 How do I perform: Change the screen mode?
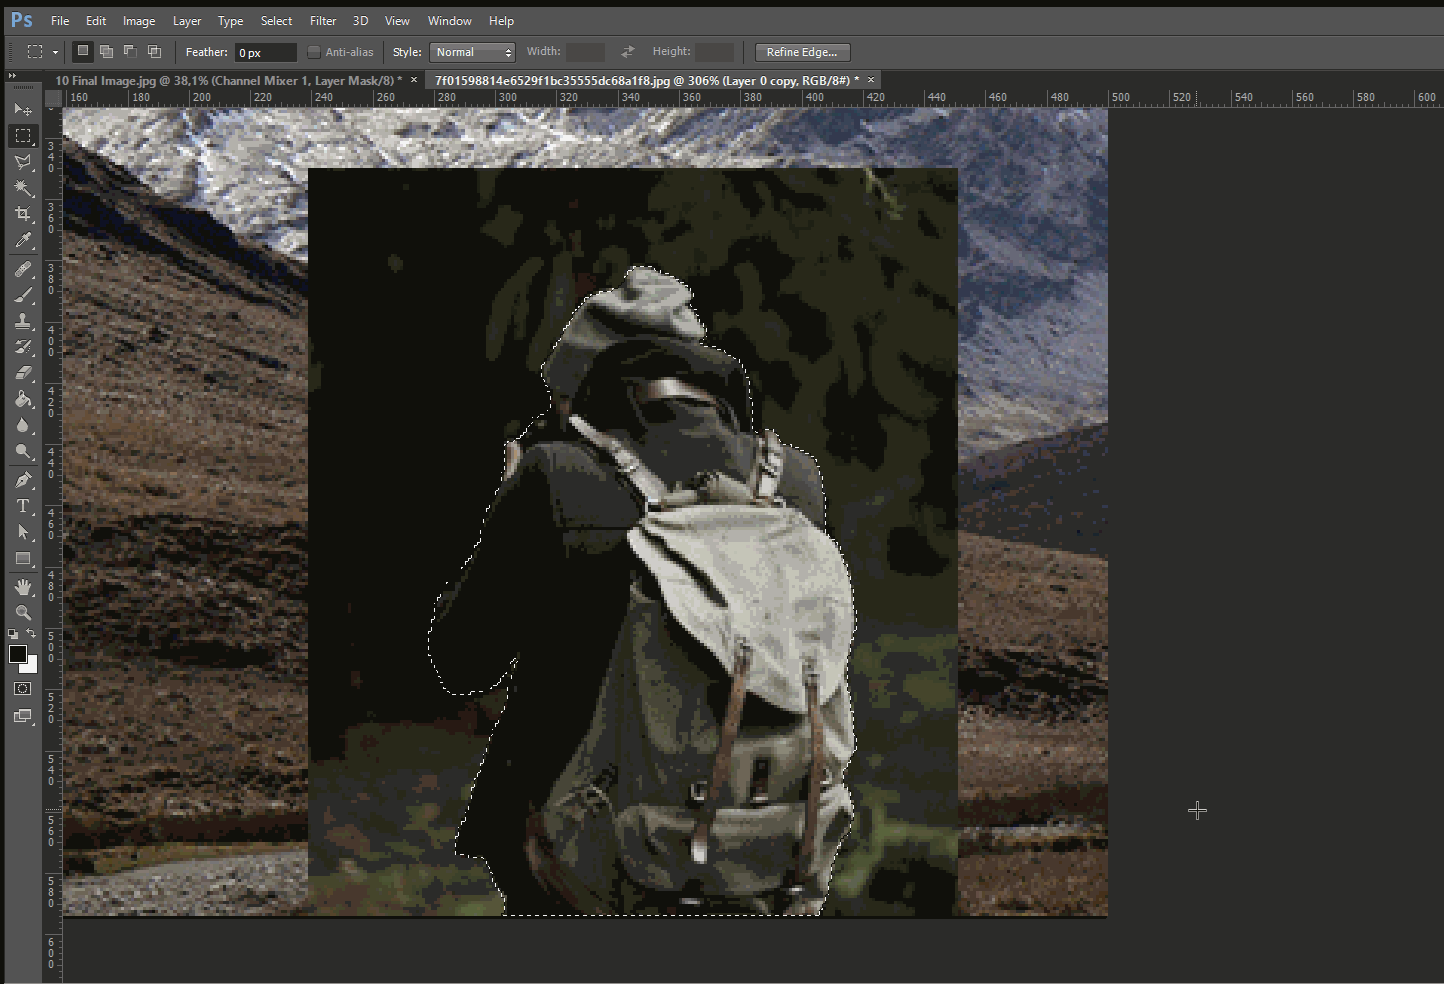tap(23, 716)
